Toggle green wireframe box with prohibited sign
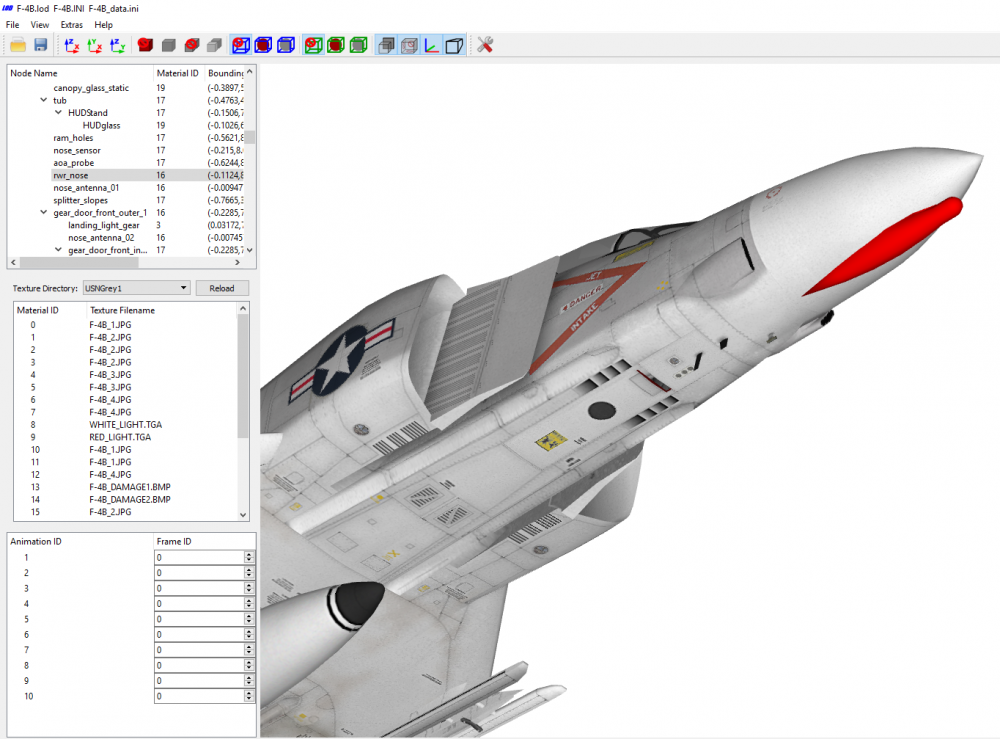 pyautogui.click(x=313, y=45)
